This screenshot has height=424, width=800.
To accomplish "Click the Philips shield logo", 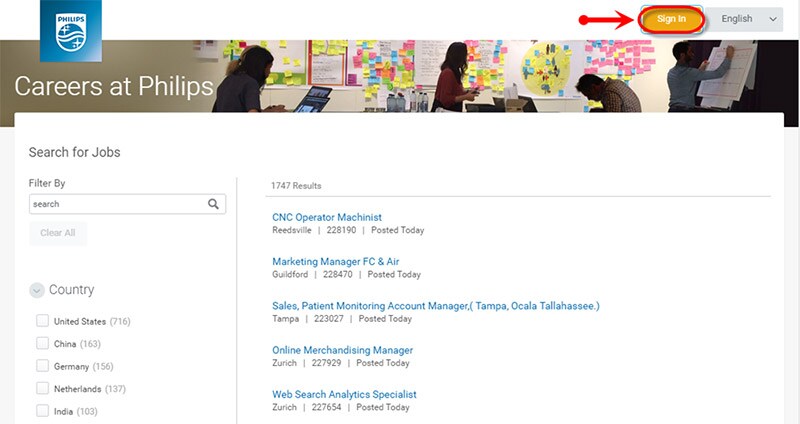I will pos(71,31).
